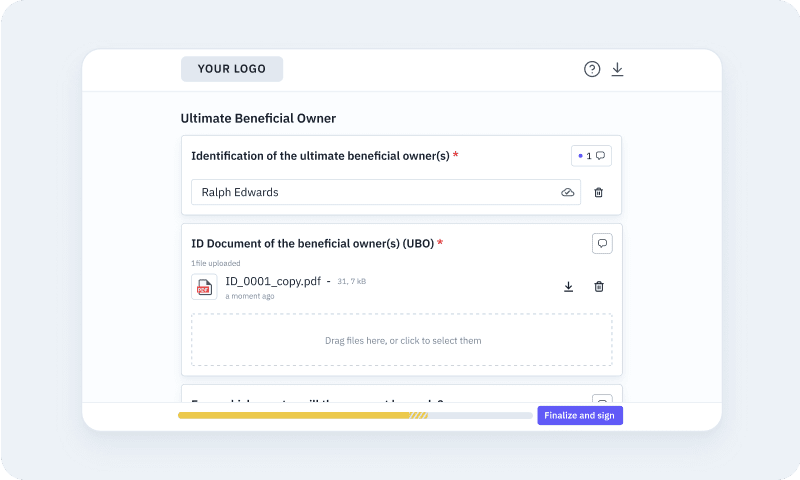Click the Identification of ultimate beneficial owner(s) label
This screenshot has width=800, height=480.
coord(320,156)
